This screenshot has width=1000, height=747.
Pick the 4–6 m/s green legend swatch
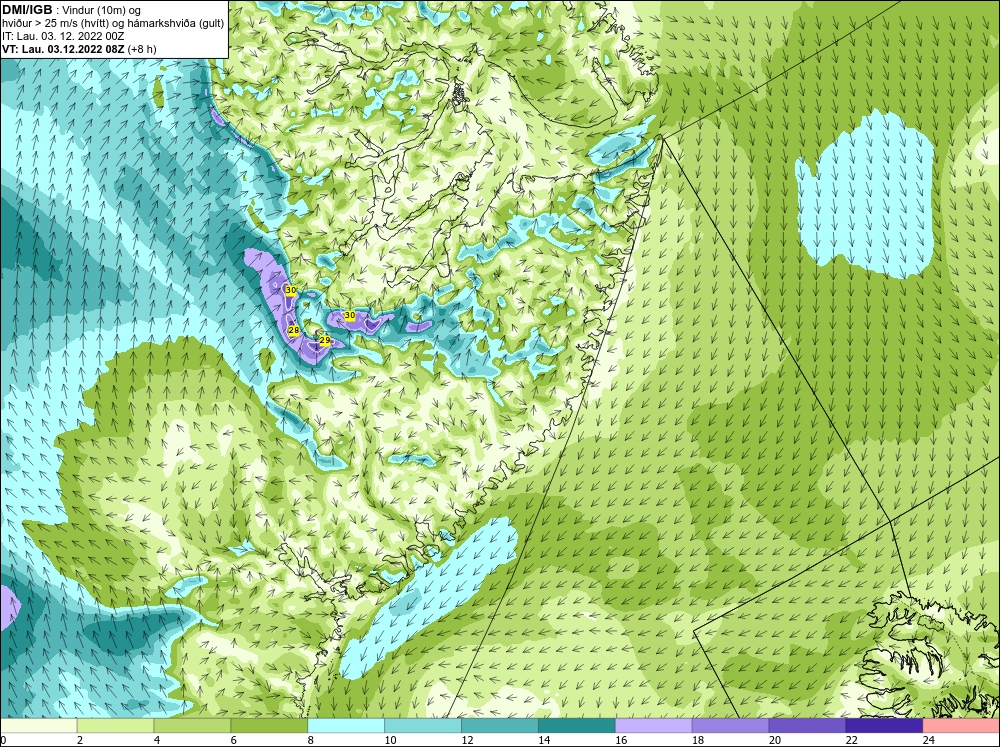(192, 726)
